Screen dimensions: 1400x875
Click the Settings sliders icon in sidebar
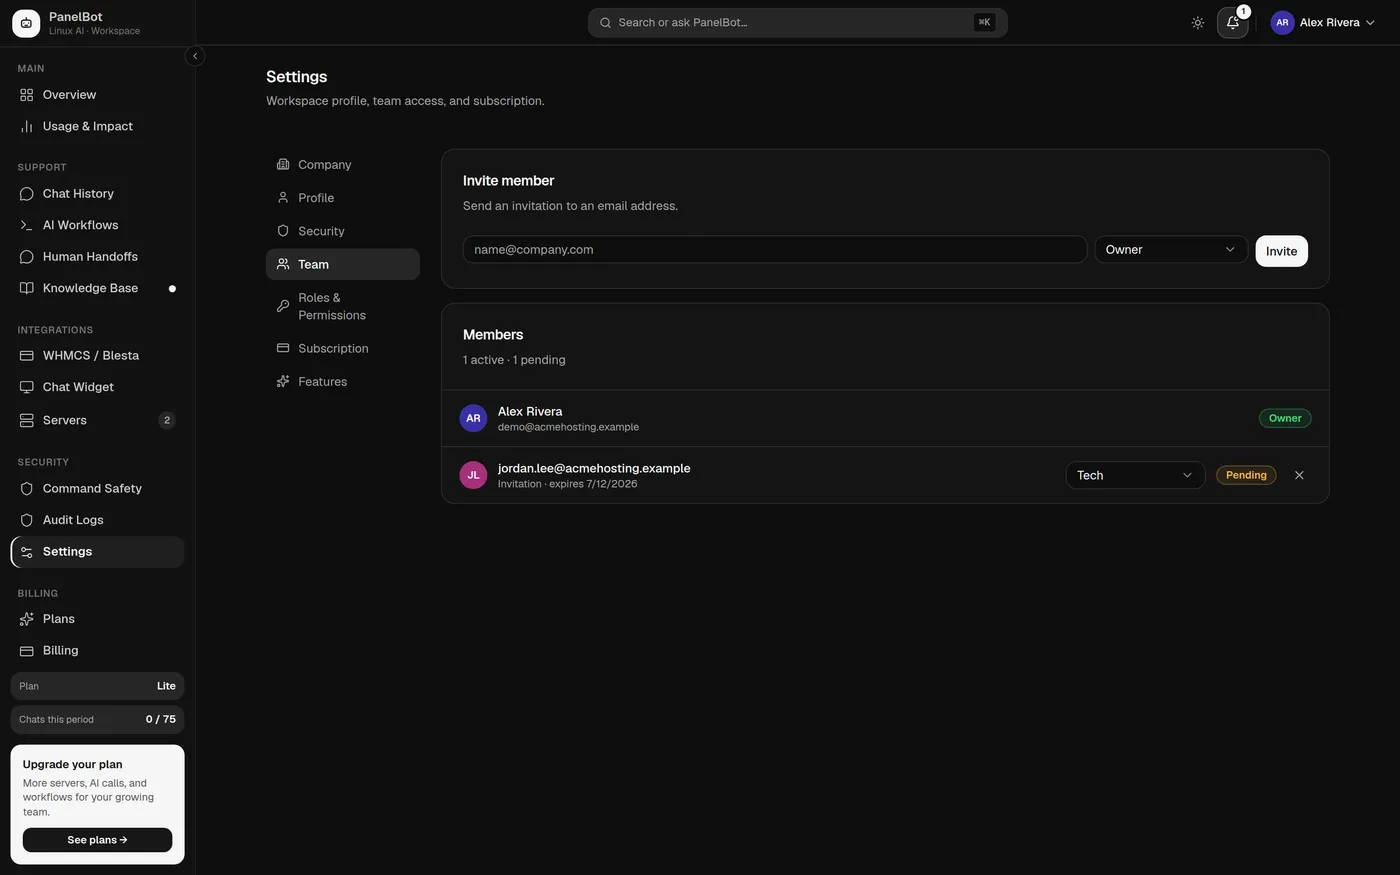pyautogui.click(x=27, y=552)
